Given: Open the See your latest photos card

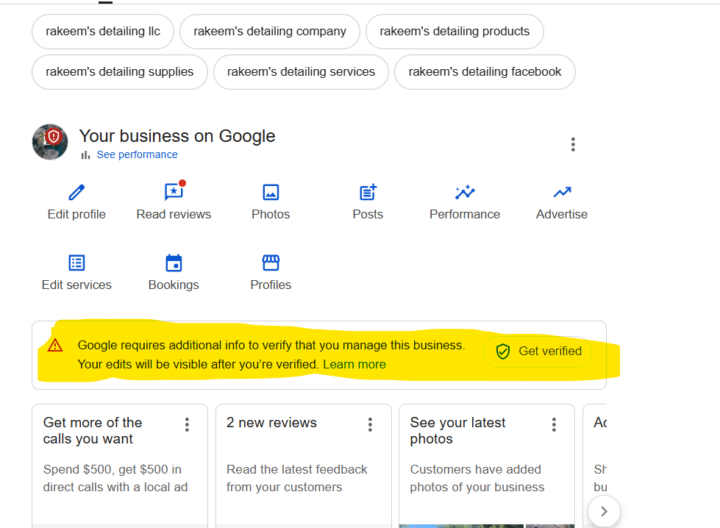Looking at the screenshot, I should click(487, 466).
